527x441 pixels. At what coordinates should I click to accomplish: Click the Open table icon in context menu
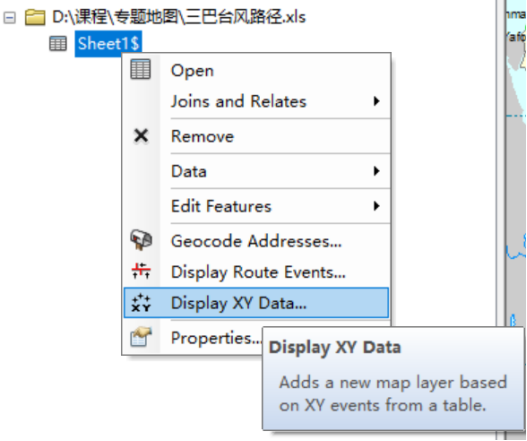(140, 69)
